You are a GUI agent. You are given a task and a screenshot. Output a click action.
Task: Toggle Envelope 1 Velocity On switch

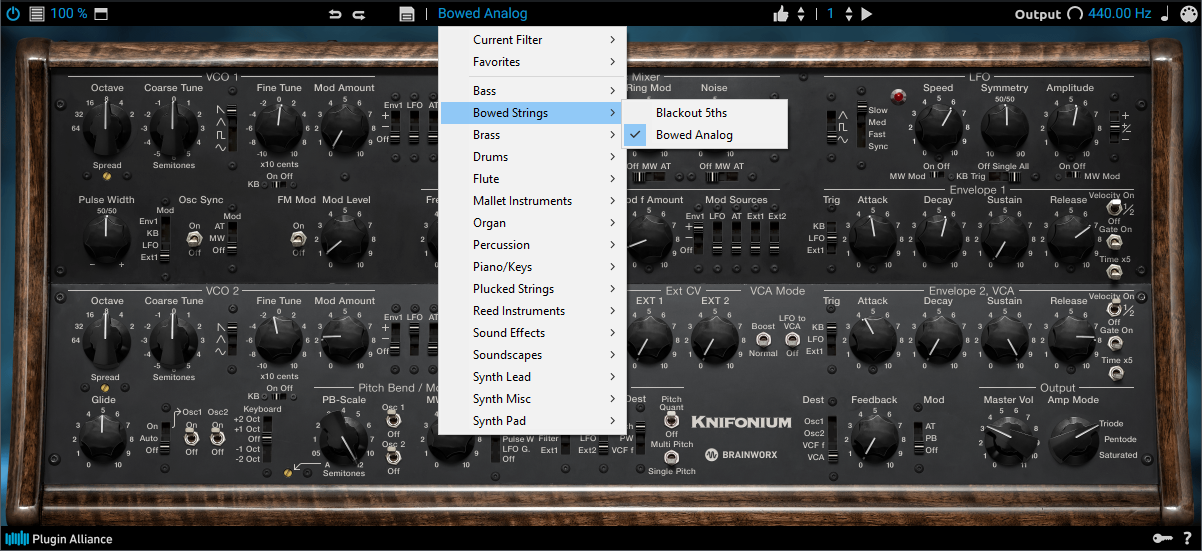click(x=1113, y=208)
